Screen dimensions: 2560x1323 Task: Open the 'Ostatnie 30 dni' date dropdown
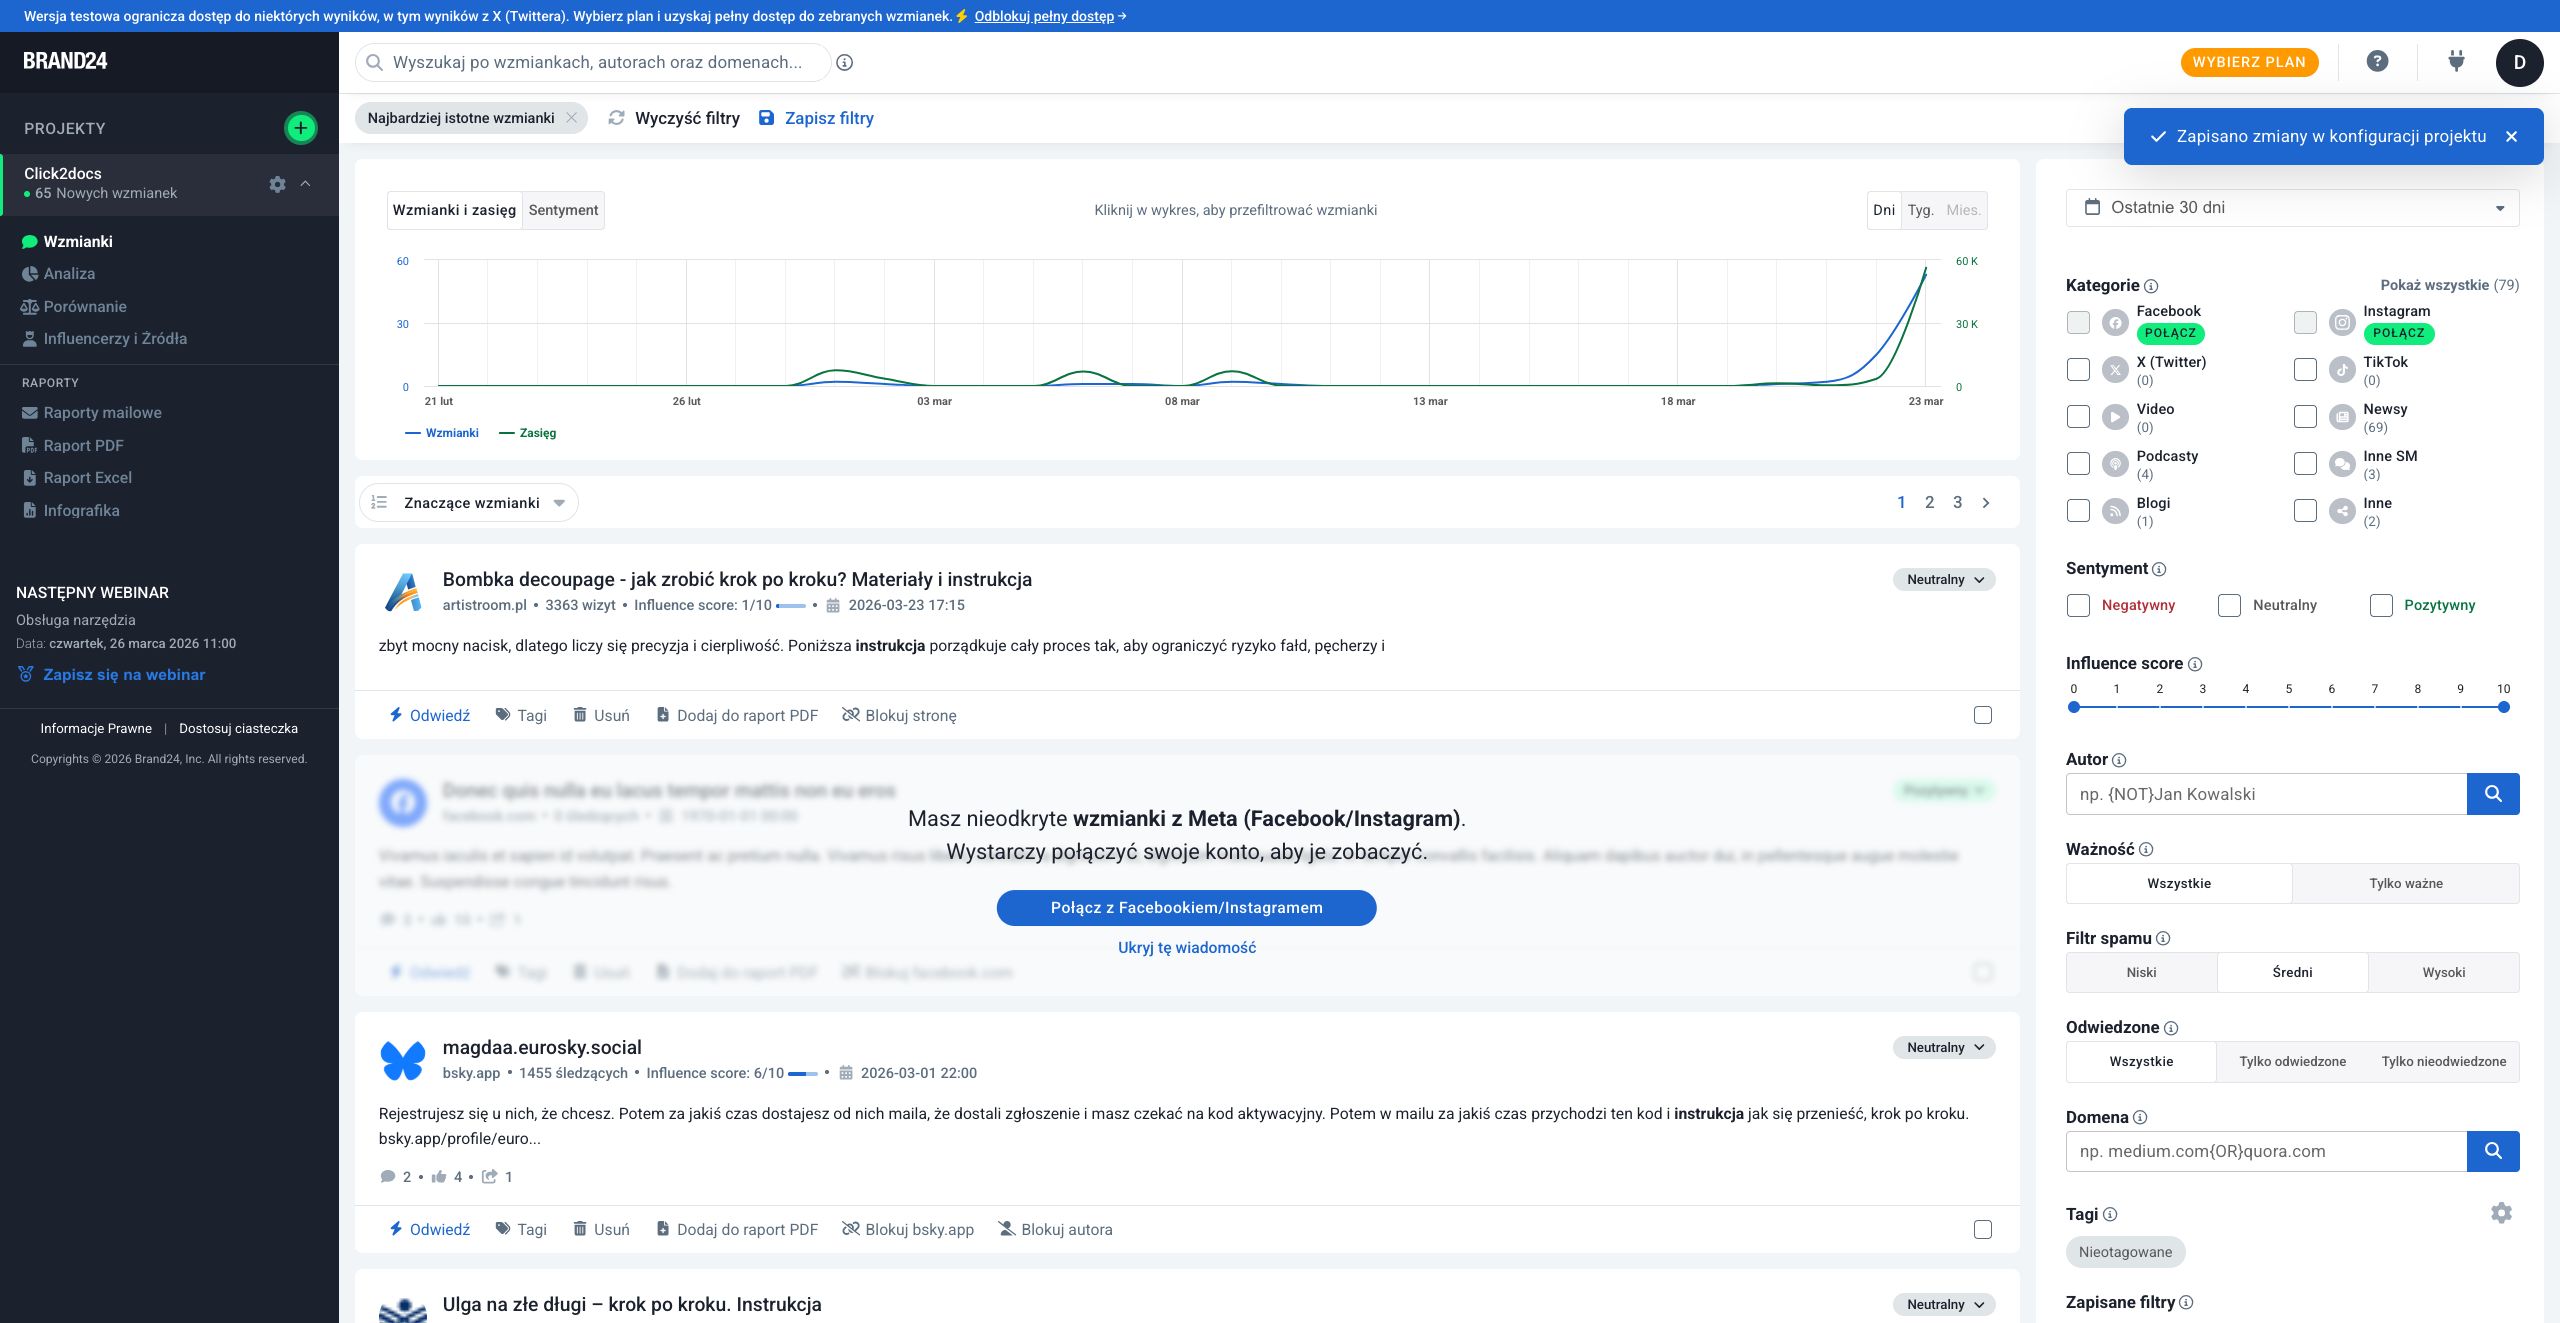click(x=2292, y=208)
